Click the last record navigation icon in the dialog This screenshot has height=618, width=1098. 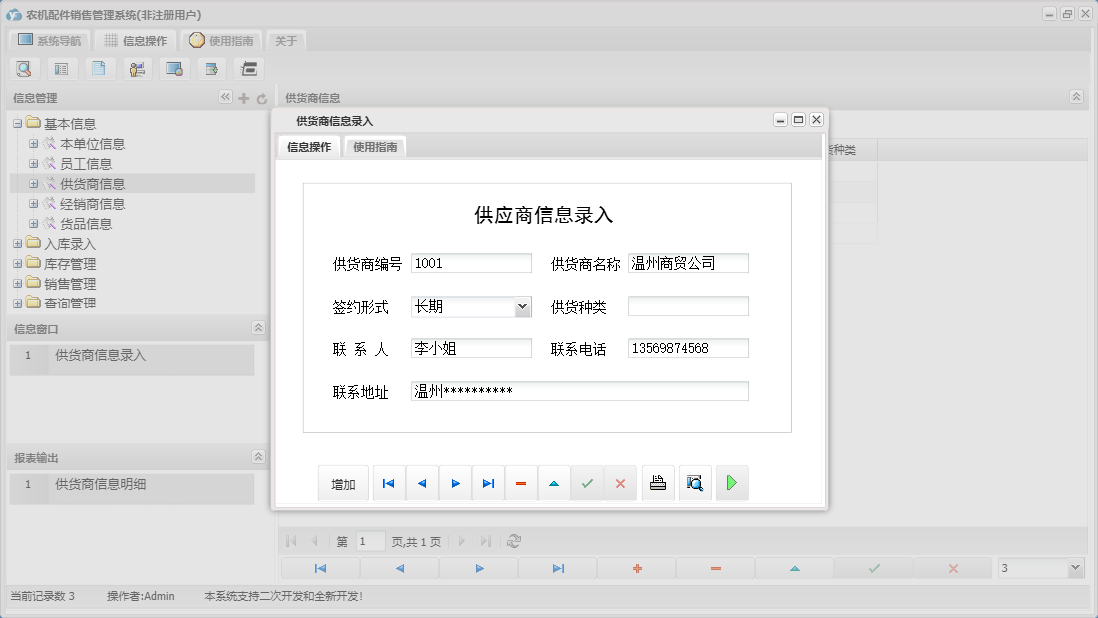click(x=488, y=483)
